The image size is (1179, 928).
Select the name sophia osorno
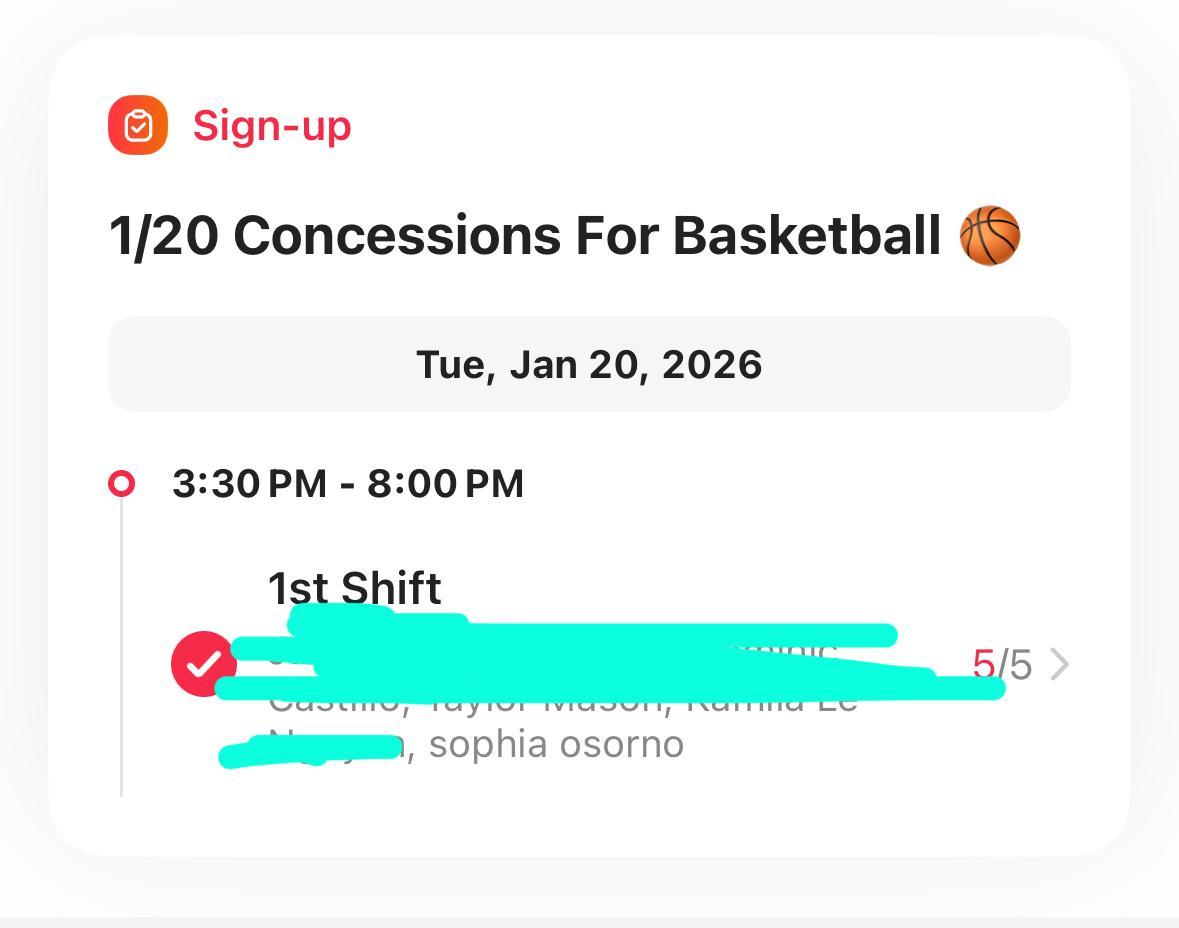point(556,745)
